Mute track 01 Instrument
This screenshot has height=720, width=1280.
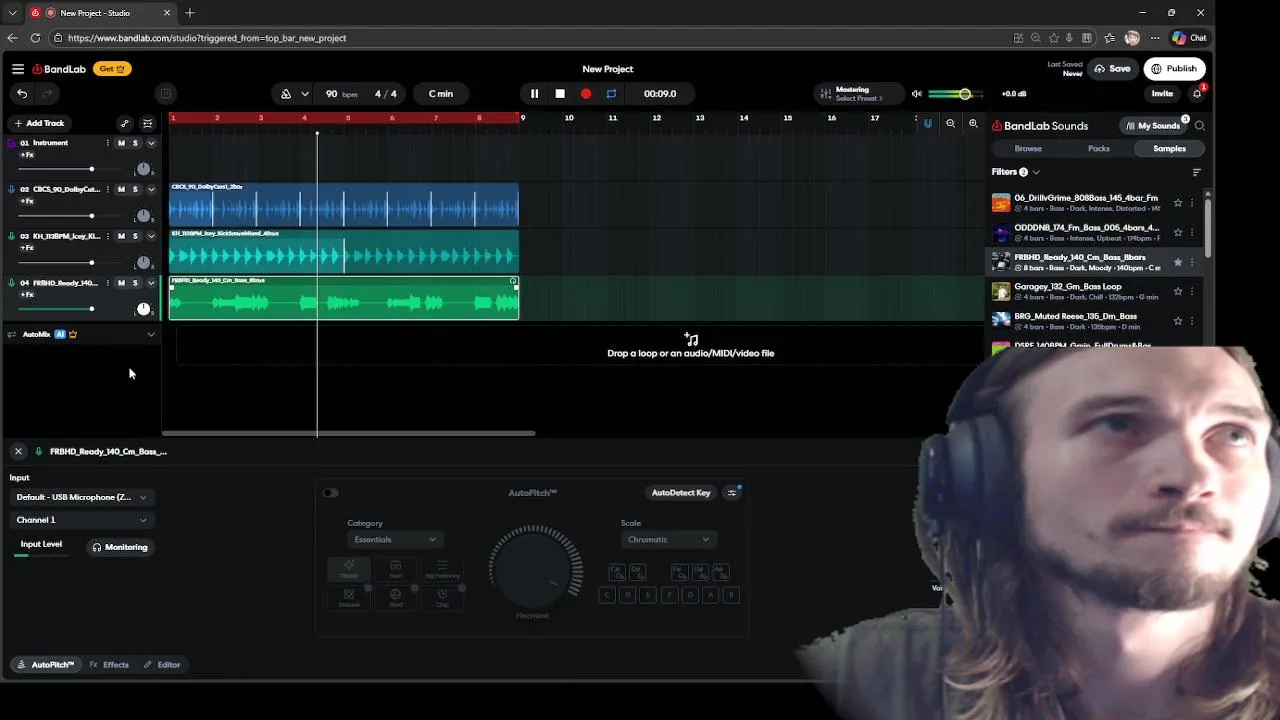(122, 143)
